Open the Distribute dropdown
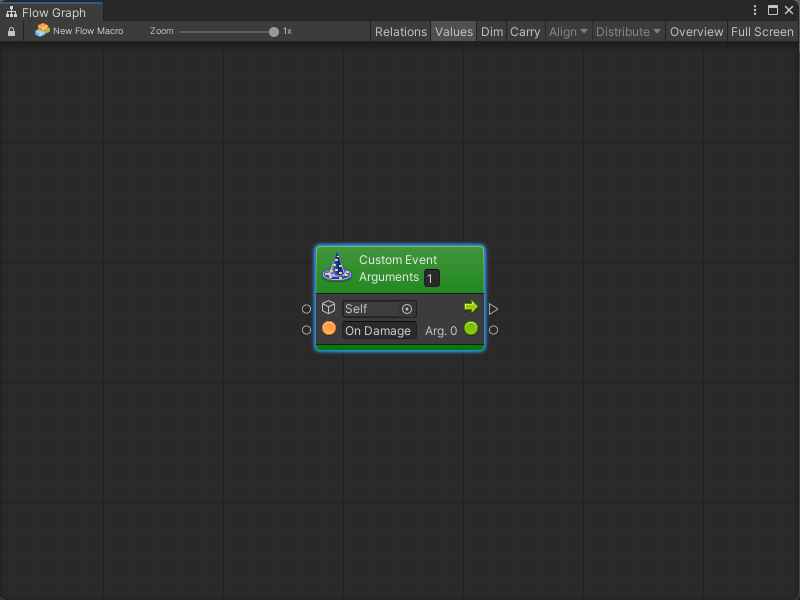The width and height of the screenshot is (800, 600). tap(628, 32)
